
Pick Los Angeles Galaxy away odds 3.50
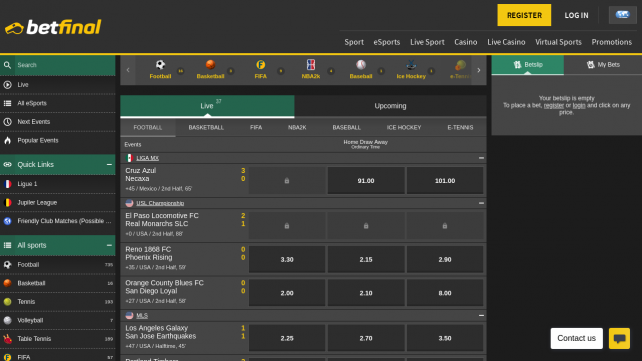click(445, 338)
